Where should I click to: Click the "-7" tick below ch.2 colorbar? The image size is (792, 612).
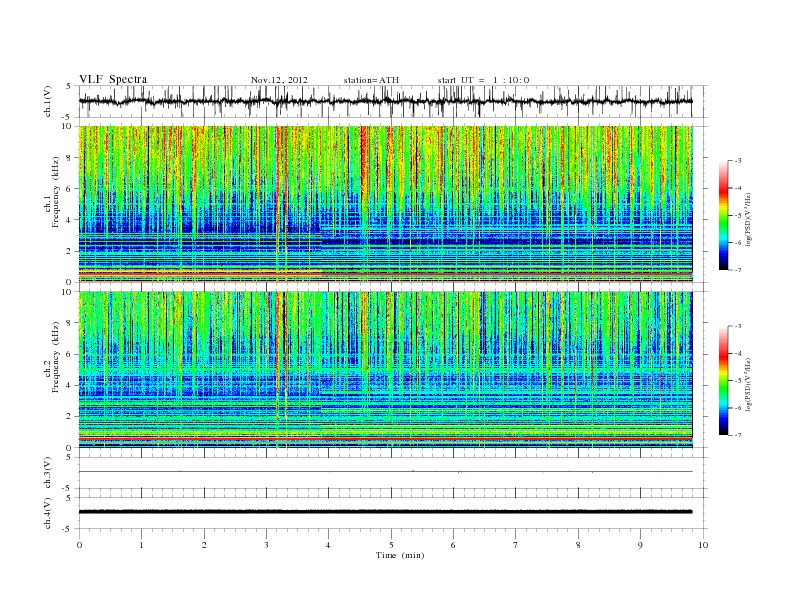[x=738, y=435]
